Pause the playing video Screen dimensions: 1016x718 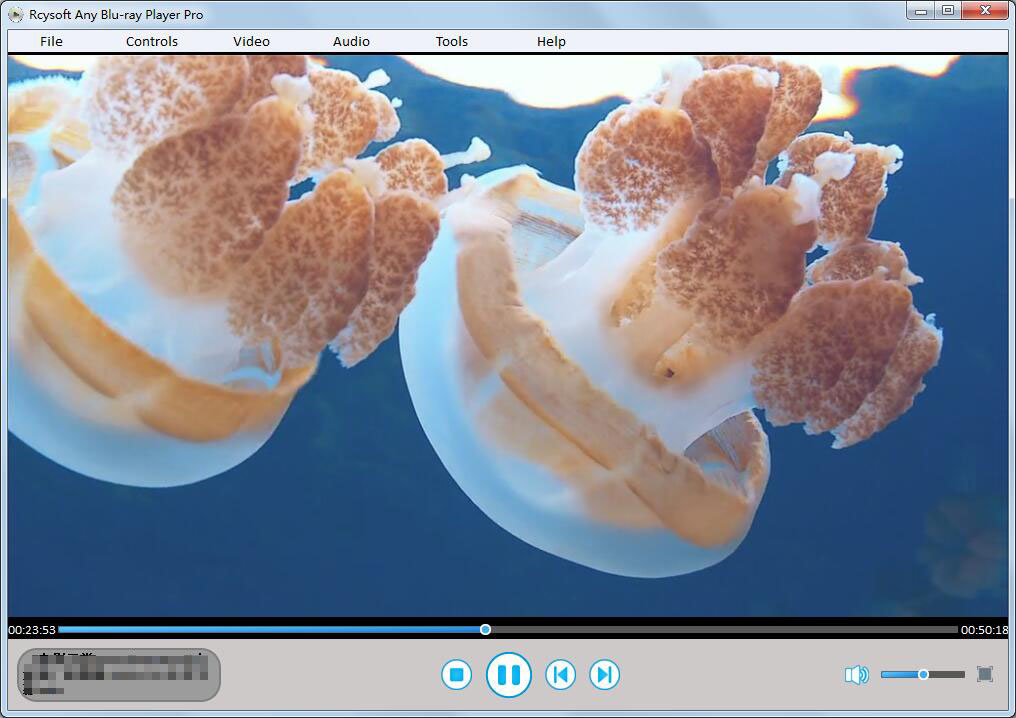(508, 675)
